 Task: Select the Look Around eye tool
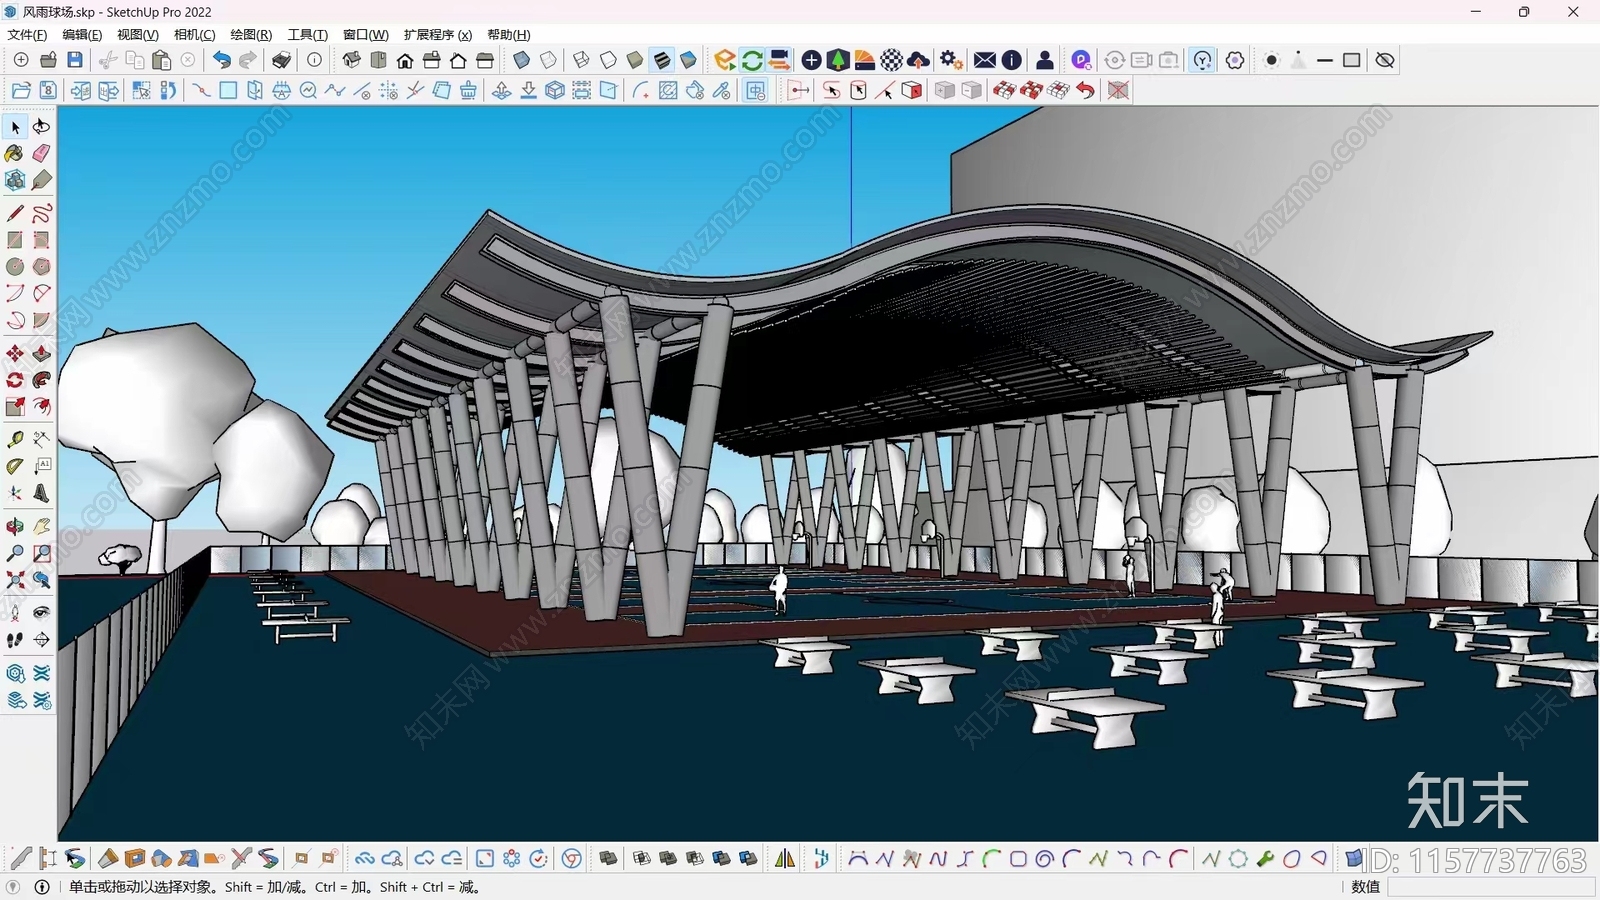coord(41,612)
